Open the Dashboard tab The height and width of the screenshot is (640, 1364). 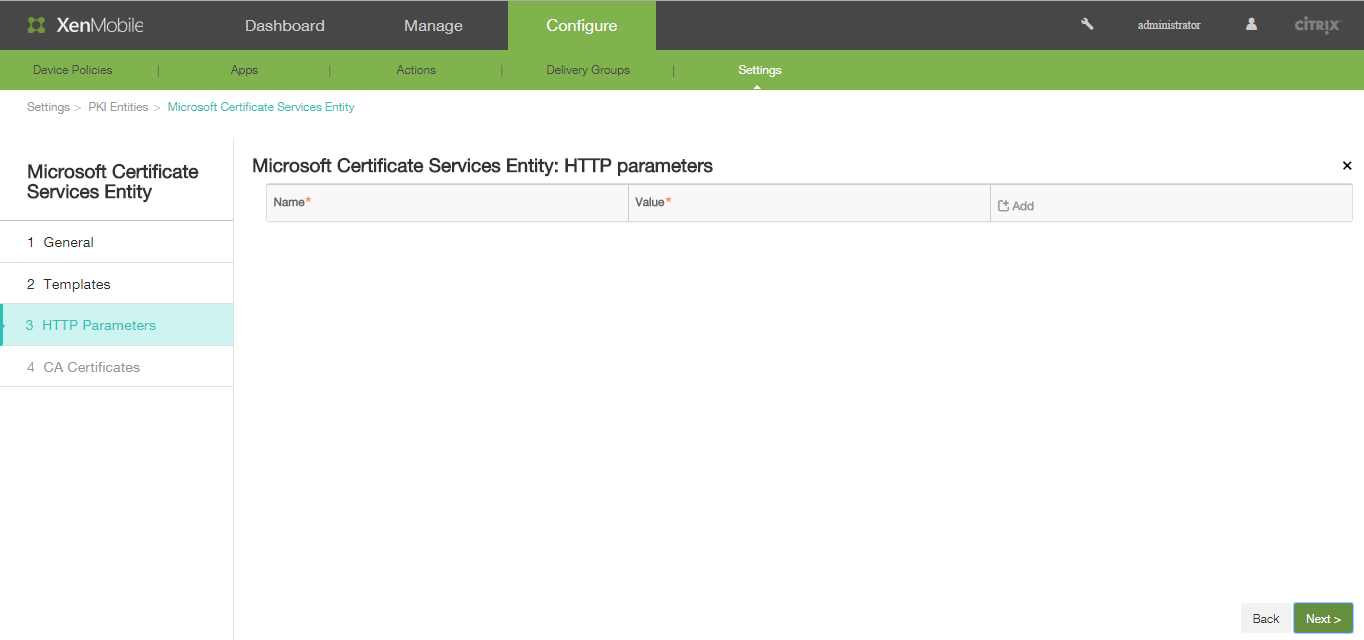point(285,26)
